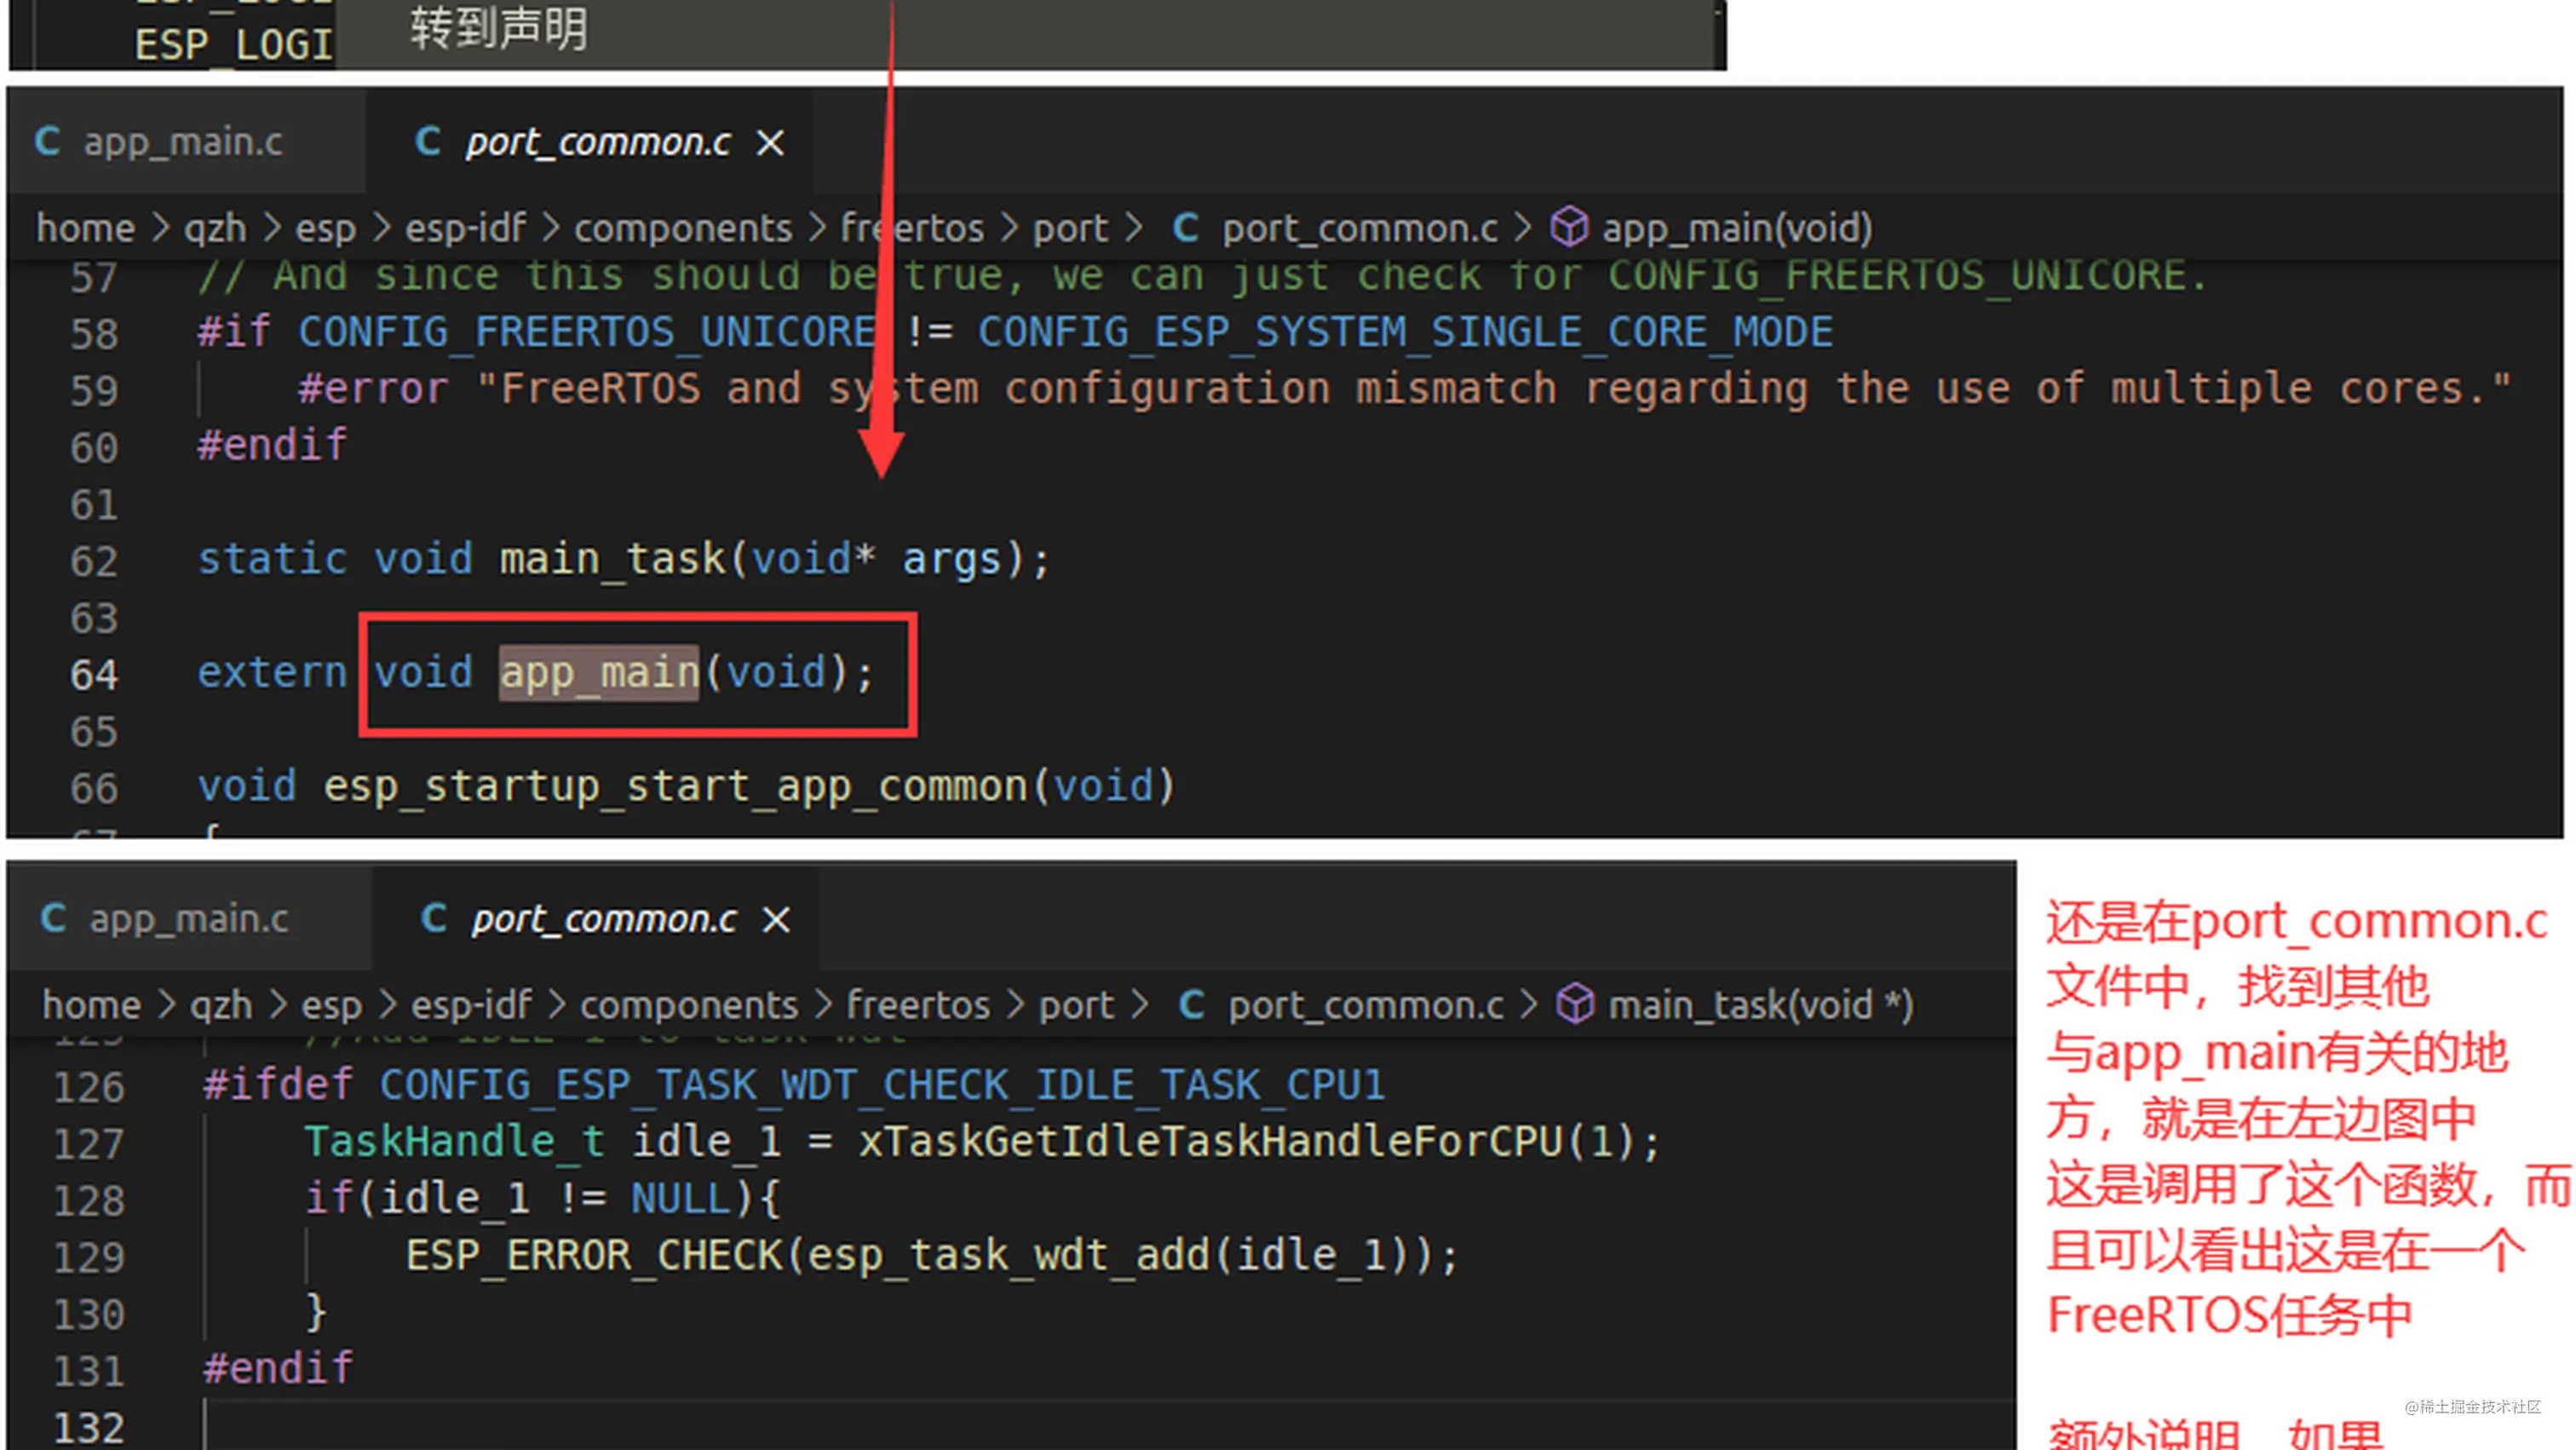Click line number 64 in upper gutter
This screenshot has height=1450, width=2576.
tap(94, 674)
